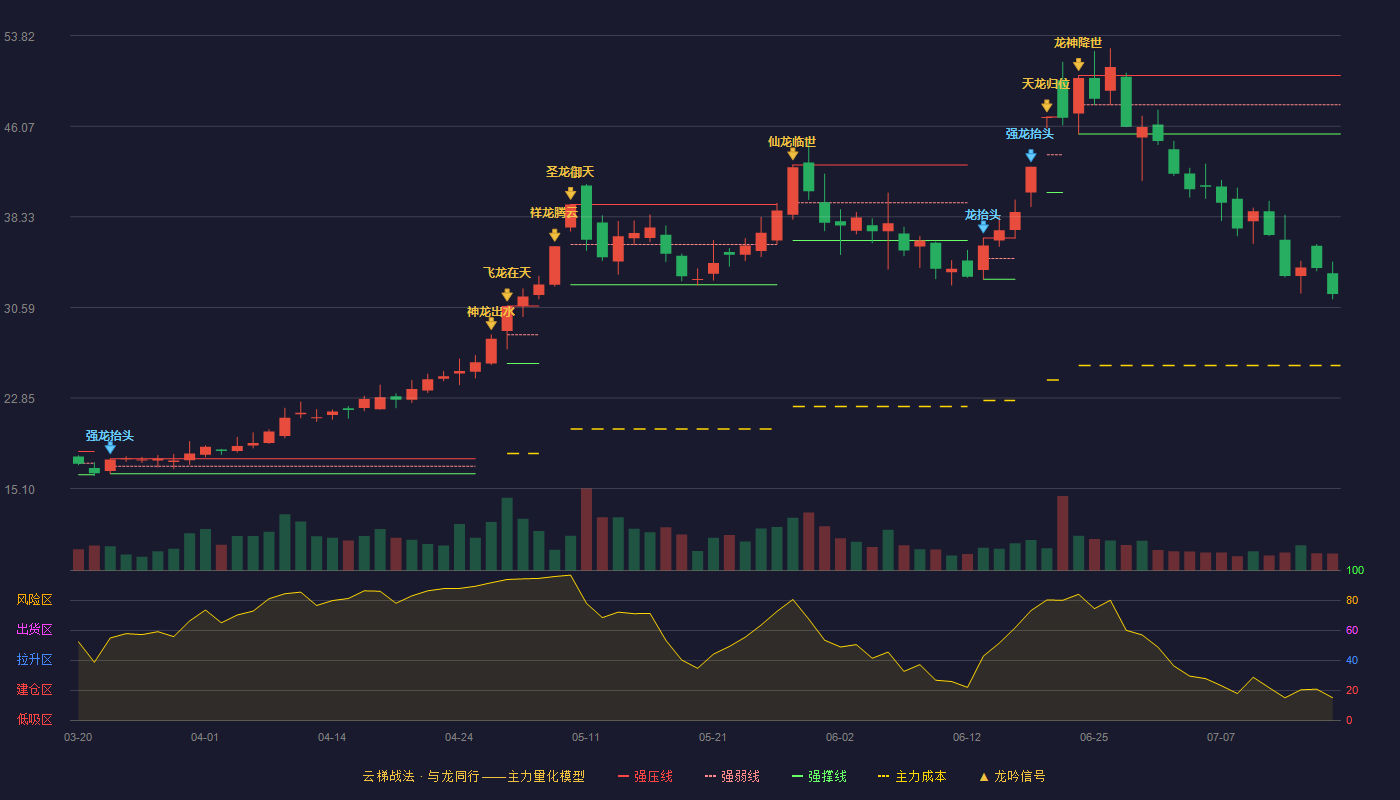Toggle the 主力成本 legend series

(911, 776)
